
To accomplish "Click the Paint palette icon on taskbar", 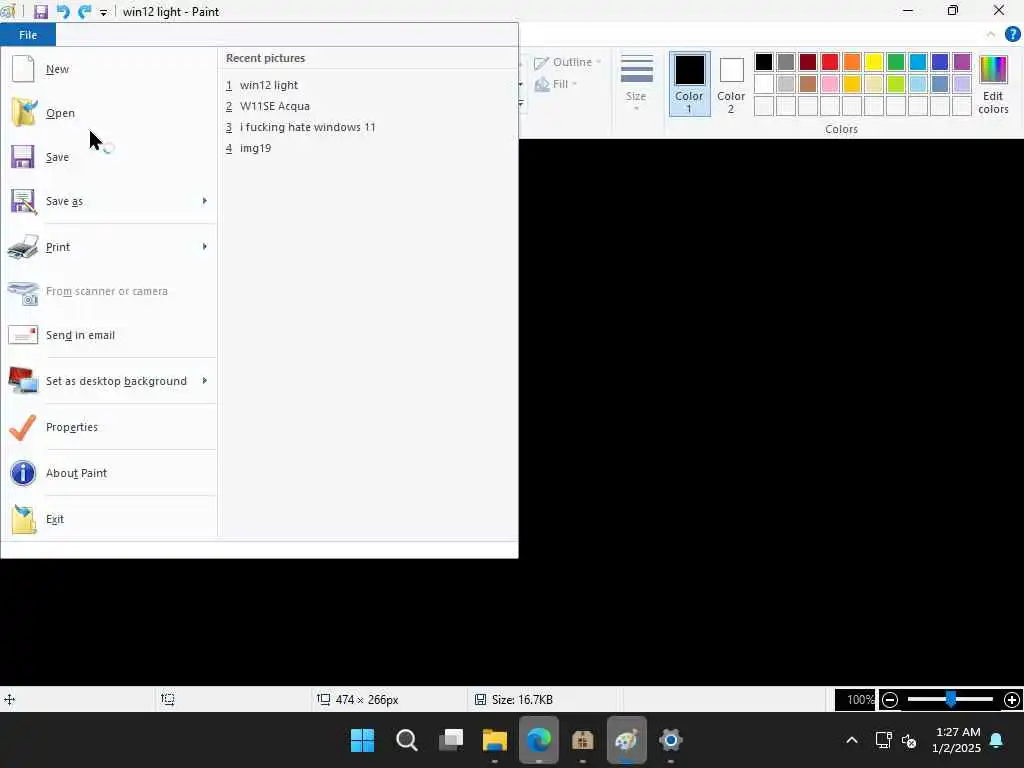I will [626, 740].
